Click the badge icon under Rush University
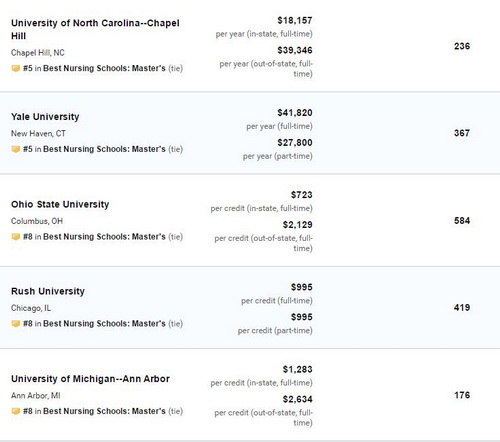500x442 pixels. 15,324
